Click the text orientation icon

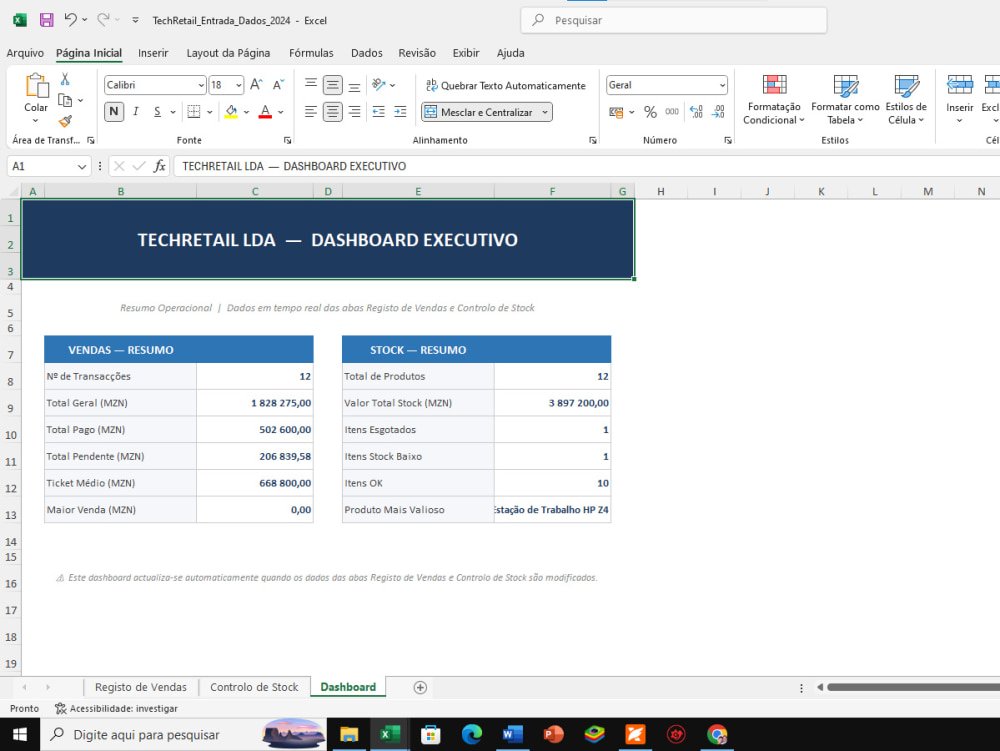379,85
